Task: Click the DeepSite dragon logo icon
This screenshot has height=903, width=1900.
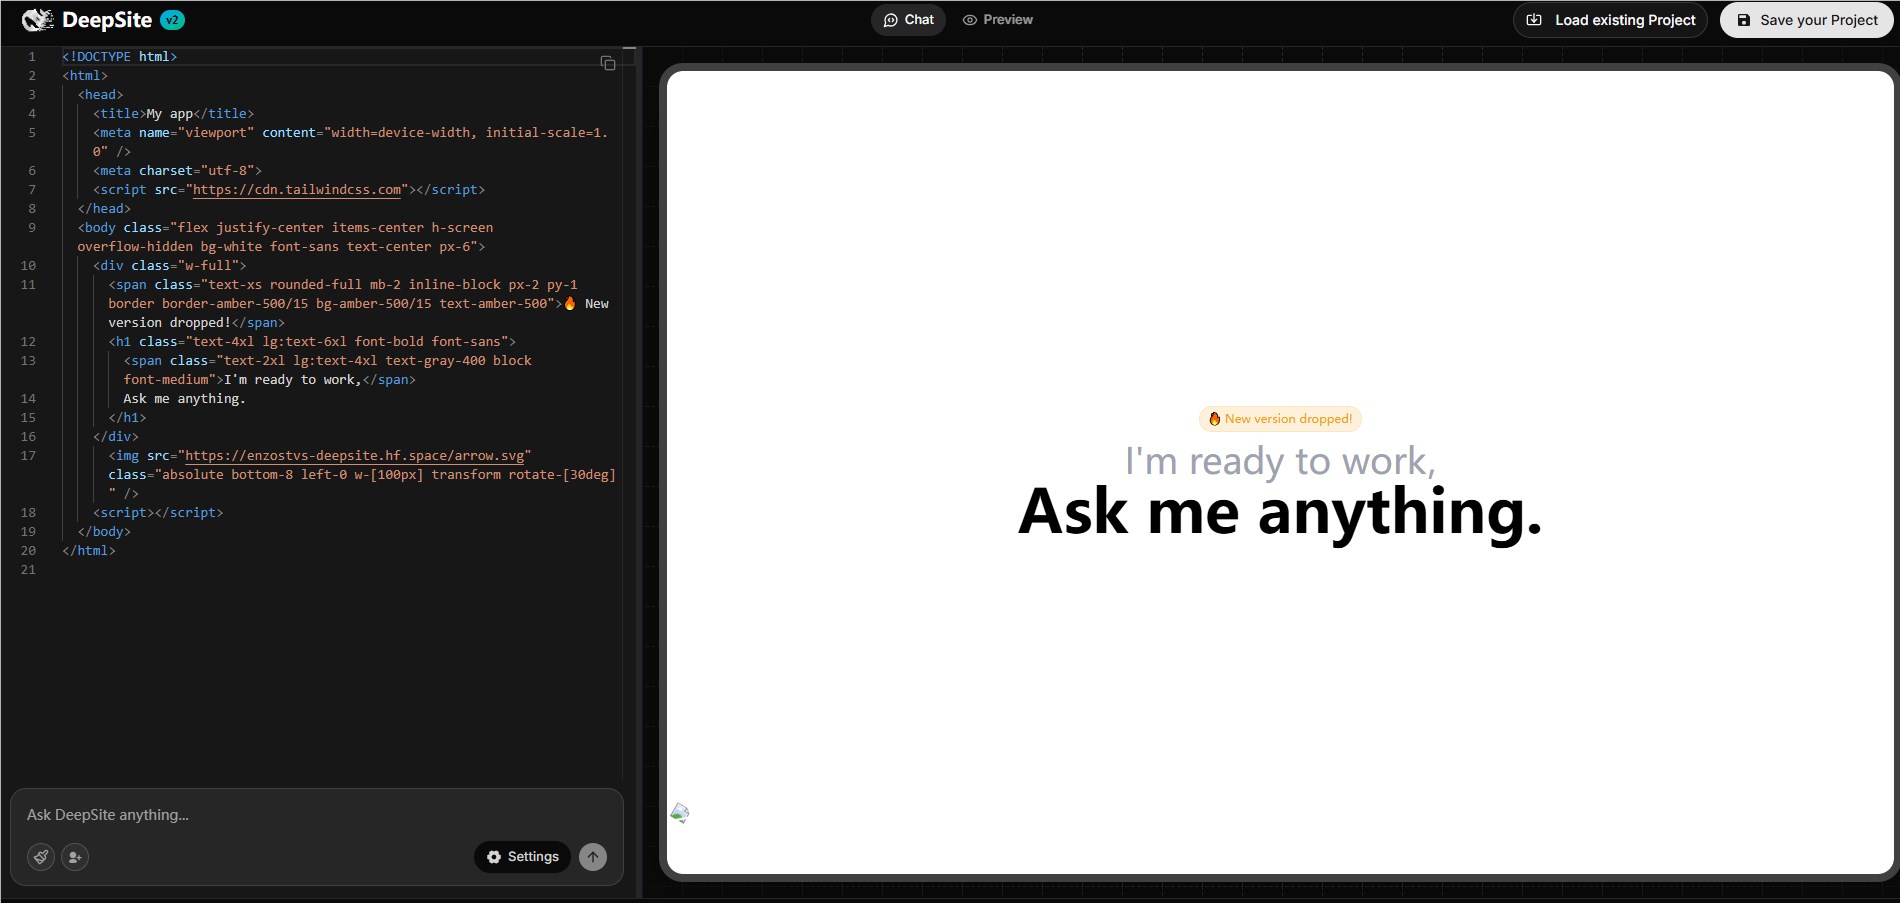Action: (x=37, y=20)
